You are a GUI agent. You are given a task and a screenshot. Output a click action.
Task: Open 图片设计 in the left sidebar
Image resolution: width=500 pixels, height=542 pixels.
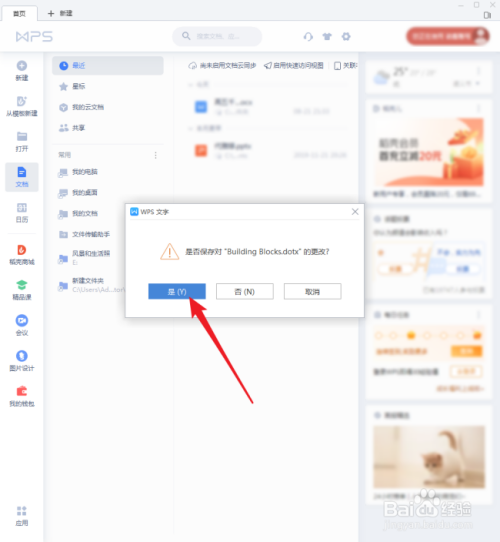tap(22, 361)
